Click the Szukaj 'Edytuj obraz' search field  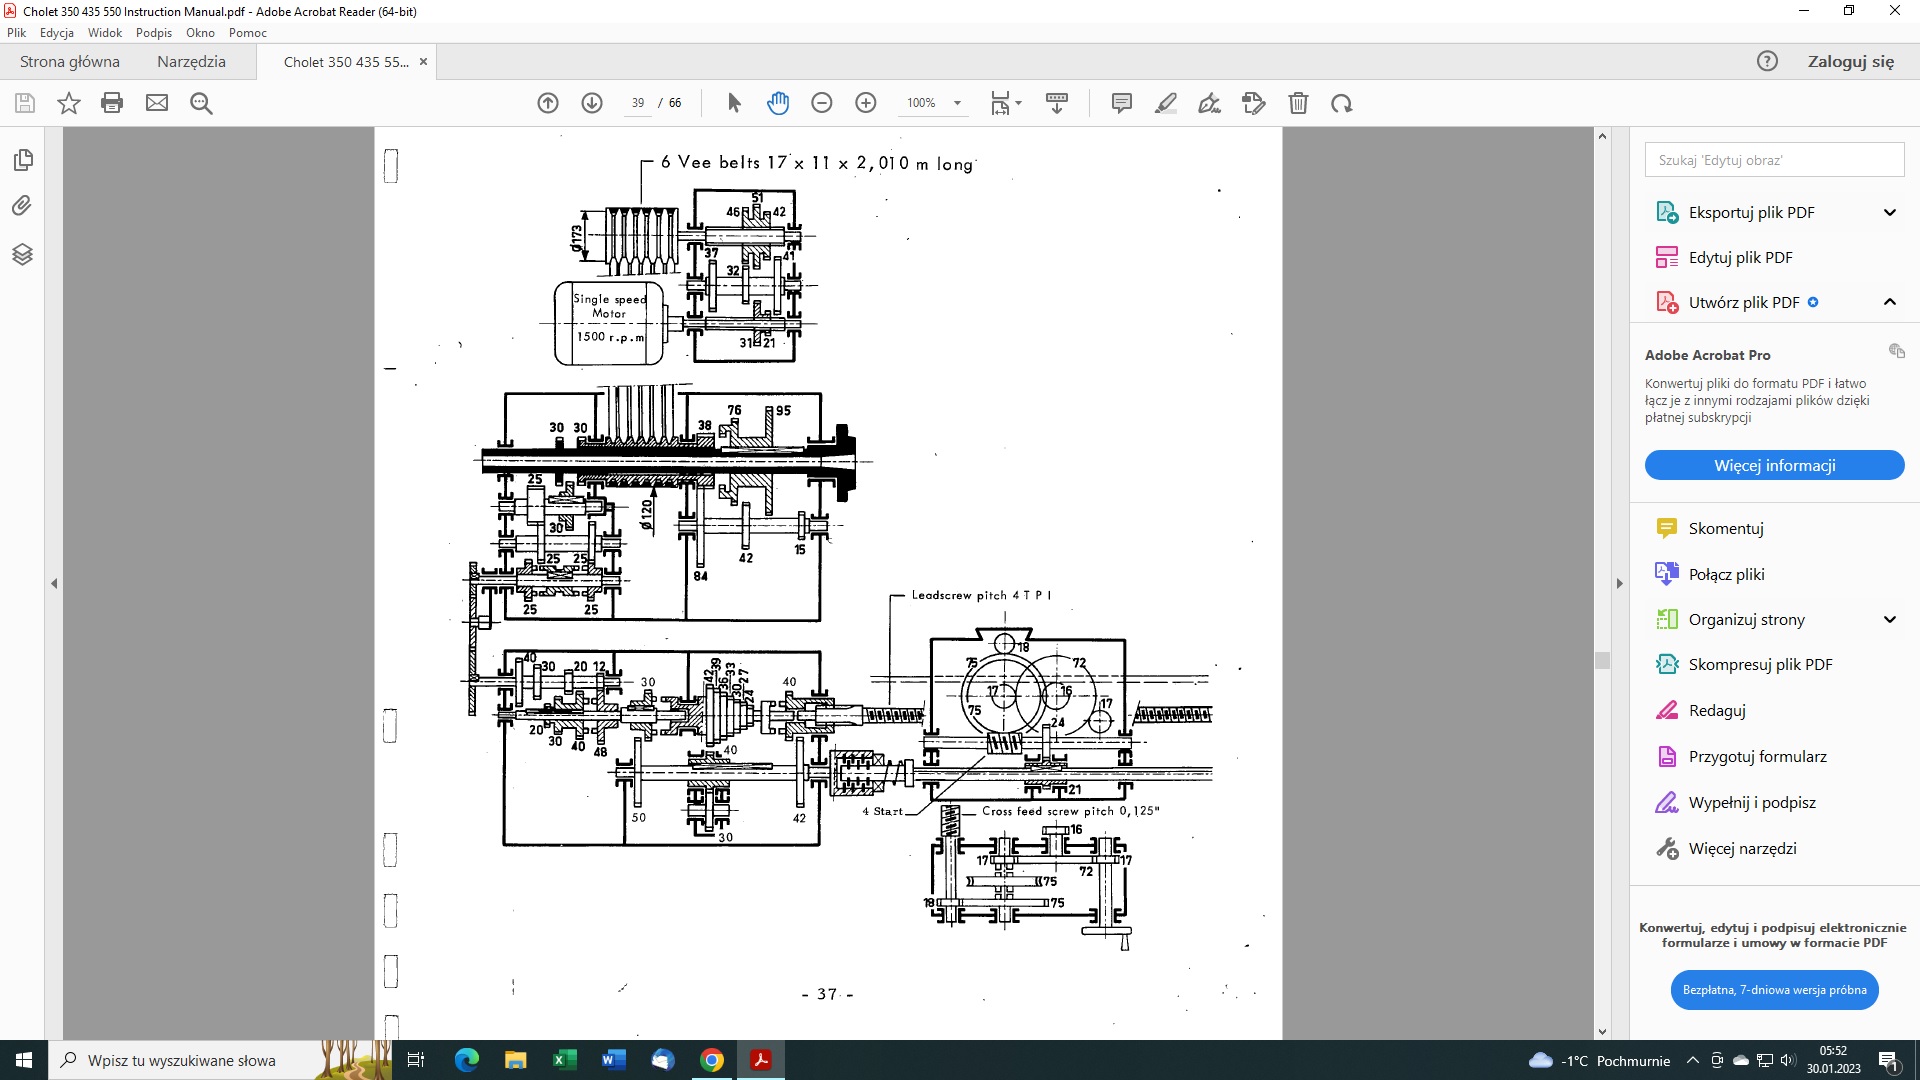[x=1774, y=160]
